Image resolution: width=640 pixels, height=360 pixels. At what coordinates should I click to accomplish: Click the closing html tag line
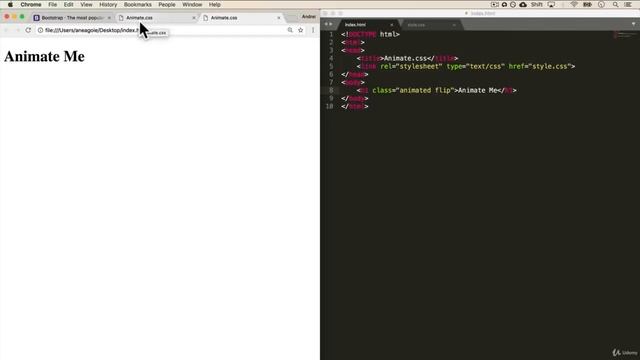355,107
